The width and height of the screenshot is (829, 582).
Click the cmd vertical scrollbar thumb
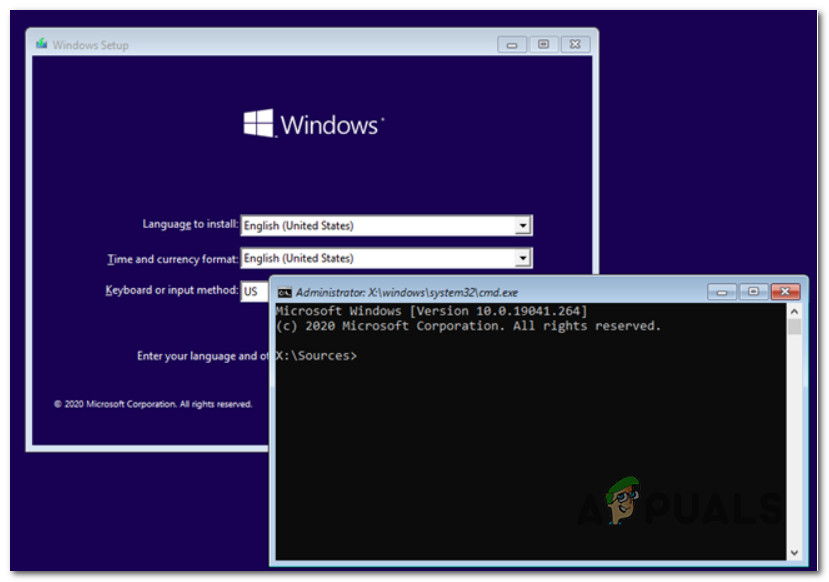(794, 326)
